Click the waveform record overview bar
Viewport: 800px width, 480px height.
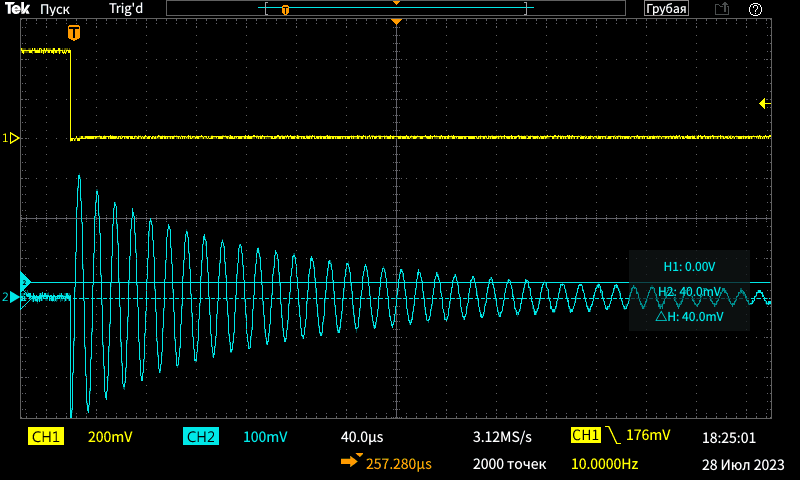click(x=396, y=8)
